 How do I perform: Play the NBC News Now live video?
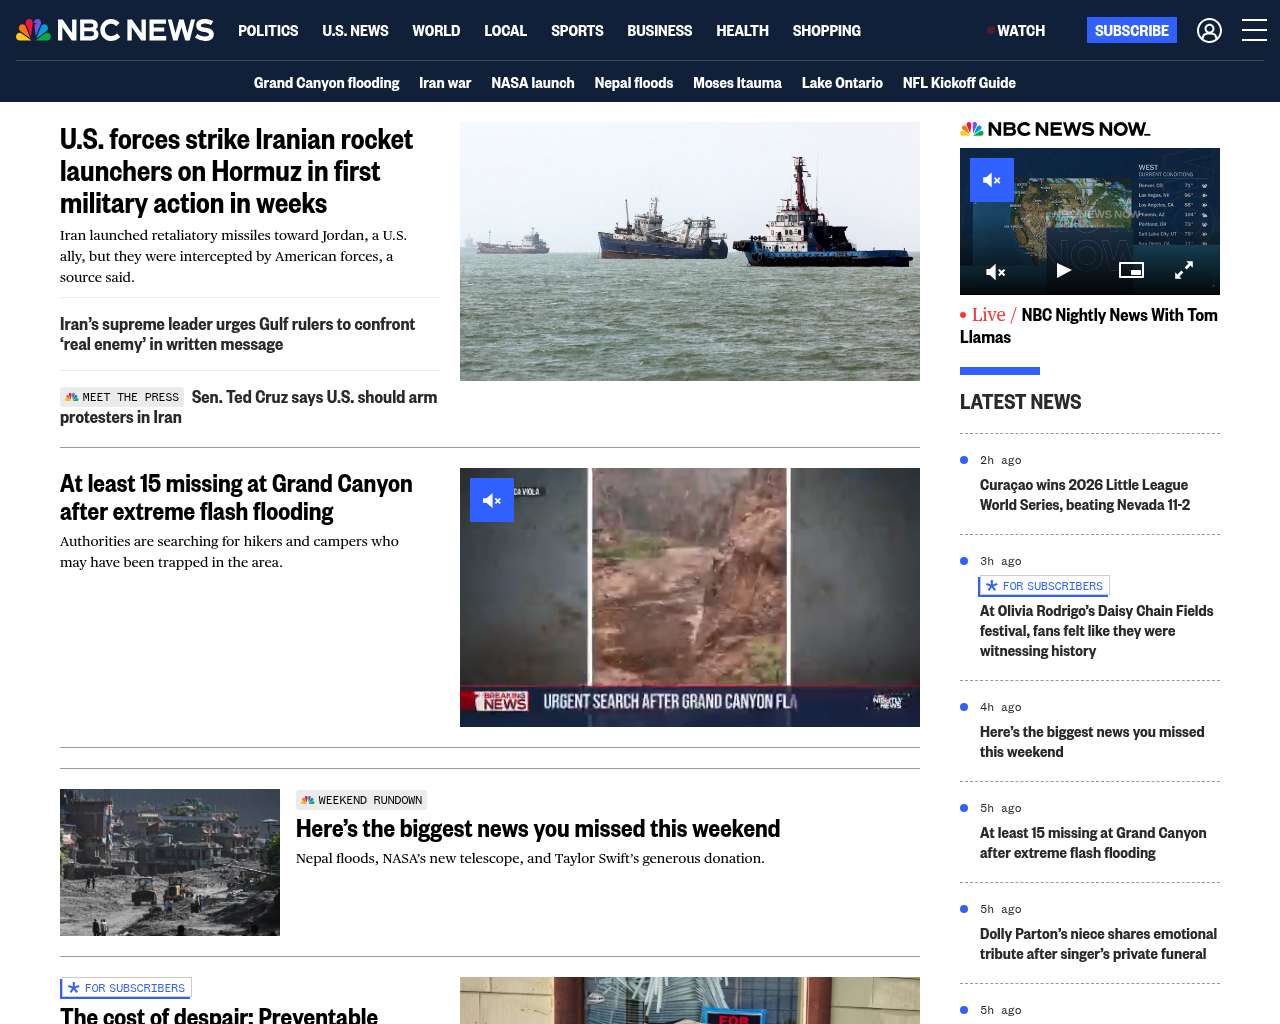pos(1064,270)
